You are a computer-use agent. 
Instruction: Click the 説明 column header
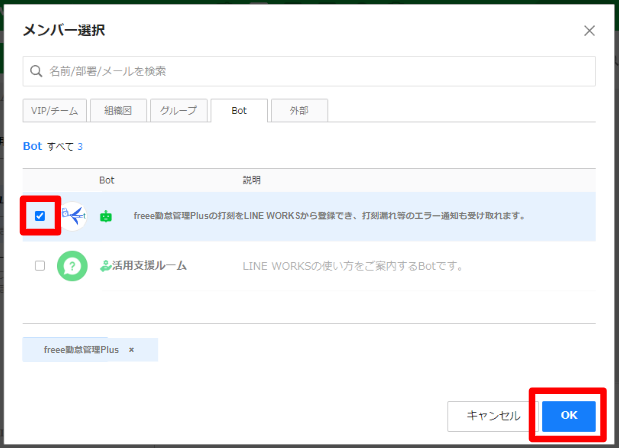[x=251, y=180]
